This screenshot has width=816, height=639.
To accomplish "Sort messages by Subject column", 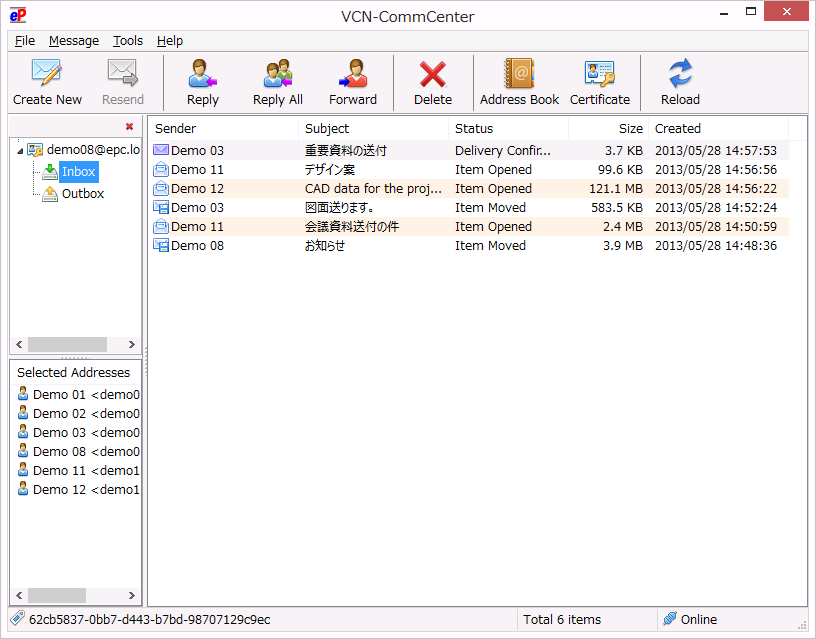I will point(373,129).
